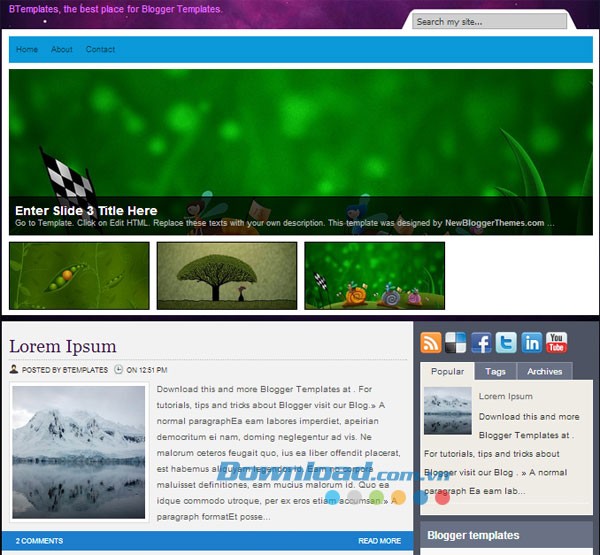Open the LinkedIn icon
Image resolution: width=600 pixels, height=555 pixels.
531,343
